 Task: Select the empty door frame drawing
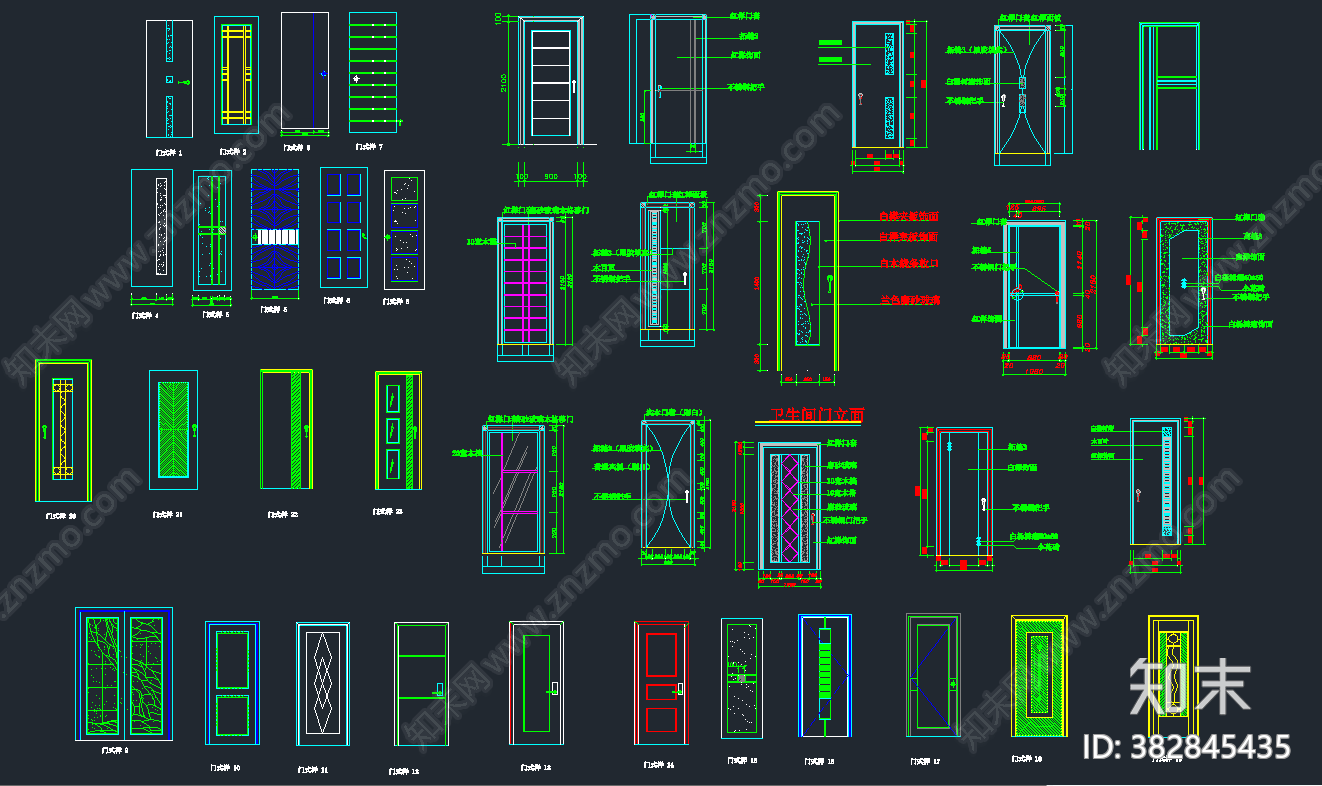point(1169,87)
